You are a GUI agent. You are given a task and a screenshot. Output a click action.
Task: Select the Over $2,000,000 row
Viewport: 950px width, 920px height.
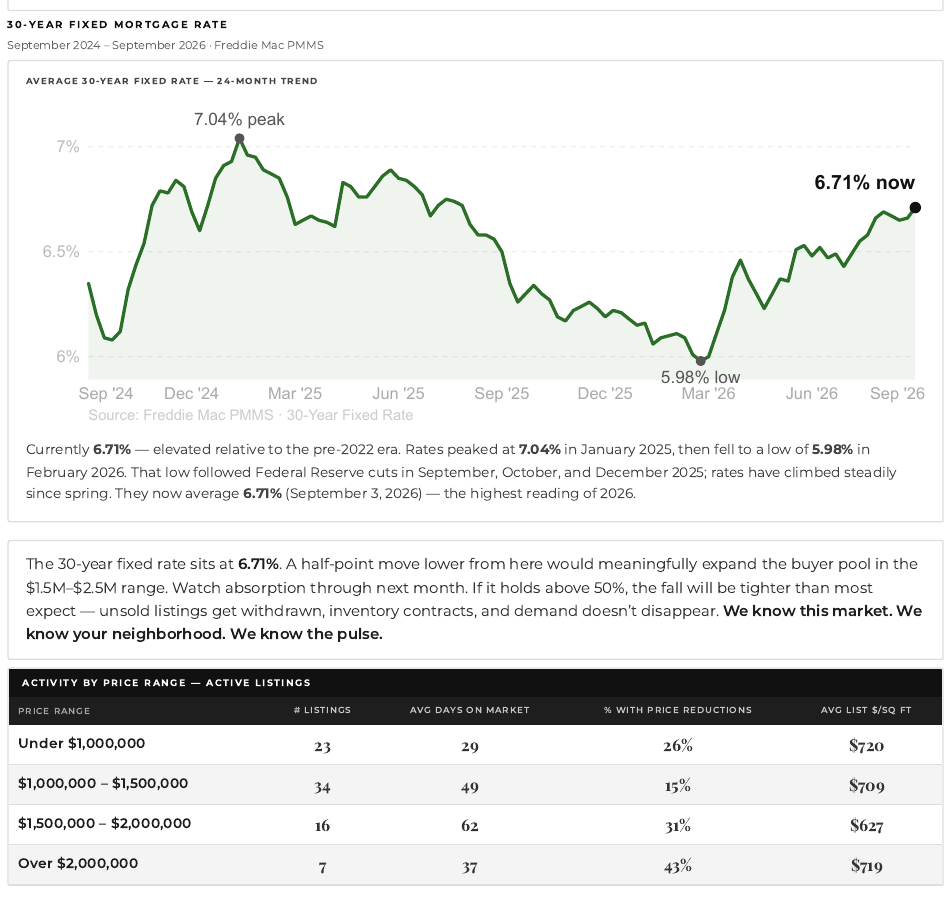point(475,865)
